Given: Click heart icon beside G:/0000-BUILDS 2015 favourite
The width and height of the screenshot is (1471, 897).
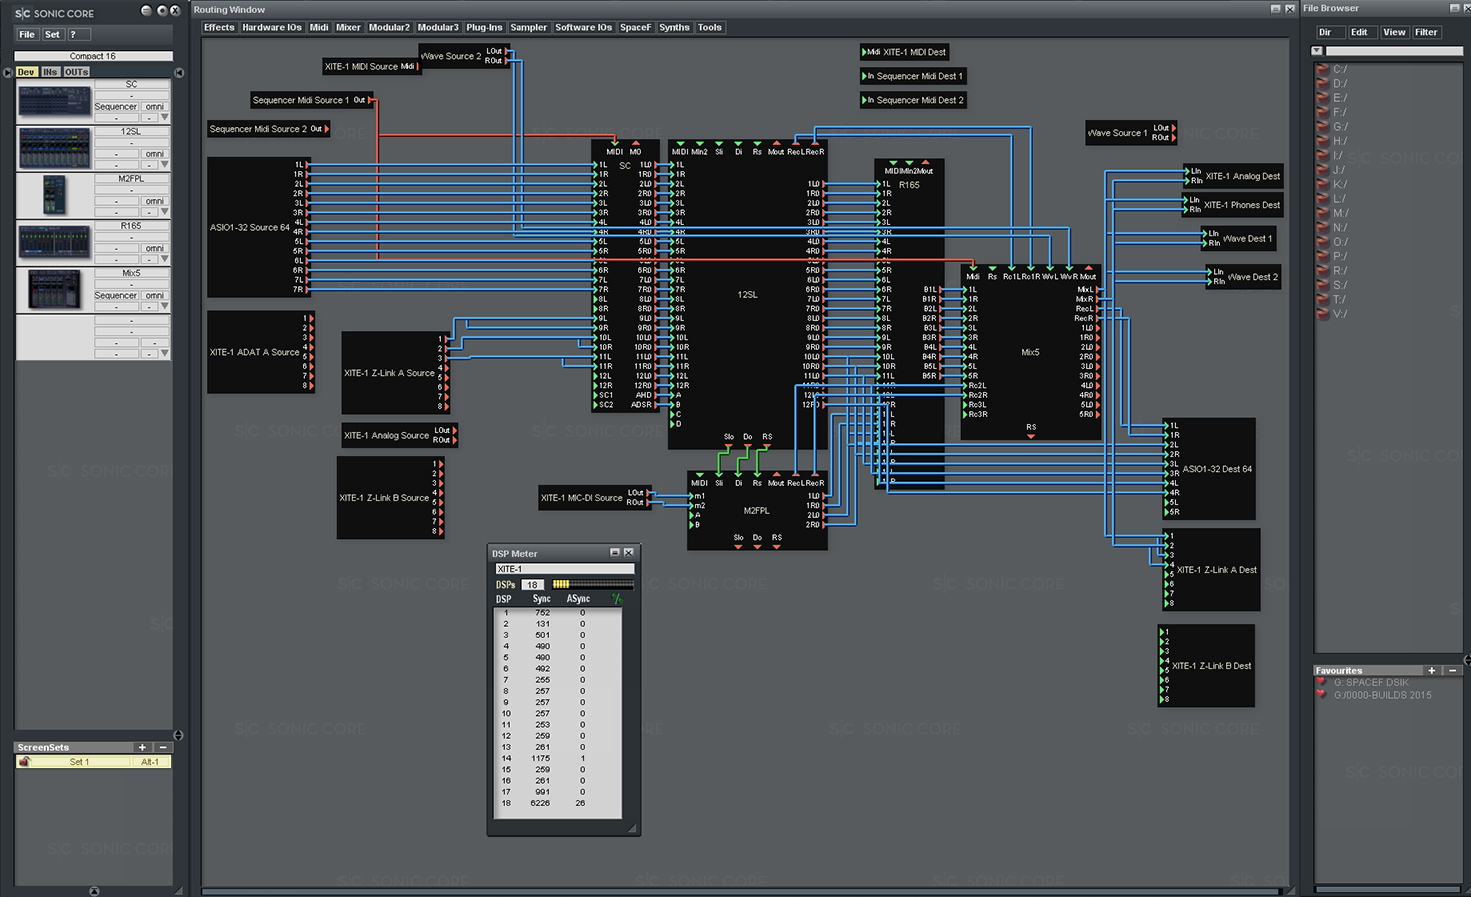Looking at the screenshot, I should (1321, 695).
